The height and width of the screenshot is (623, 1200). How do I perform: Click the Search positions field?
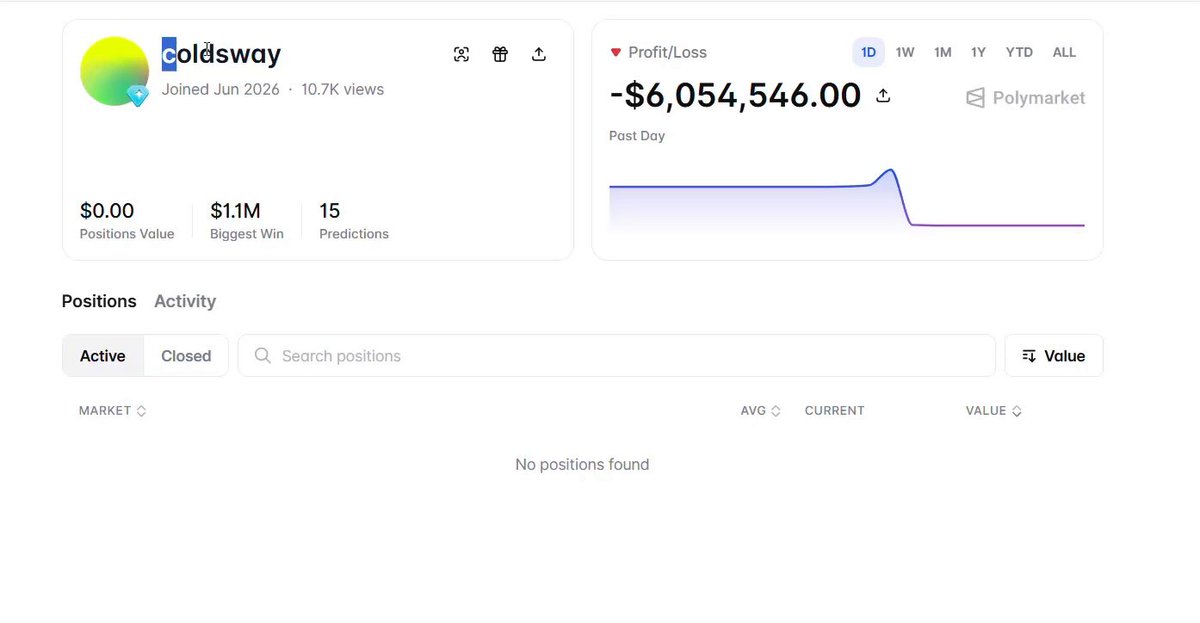coord(616,356)
